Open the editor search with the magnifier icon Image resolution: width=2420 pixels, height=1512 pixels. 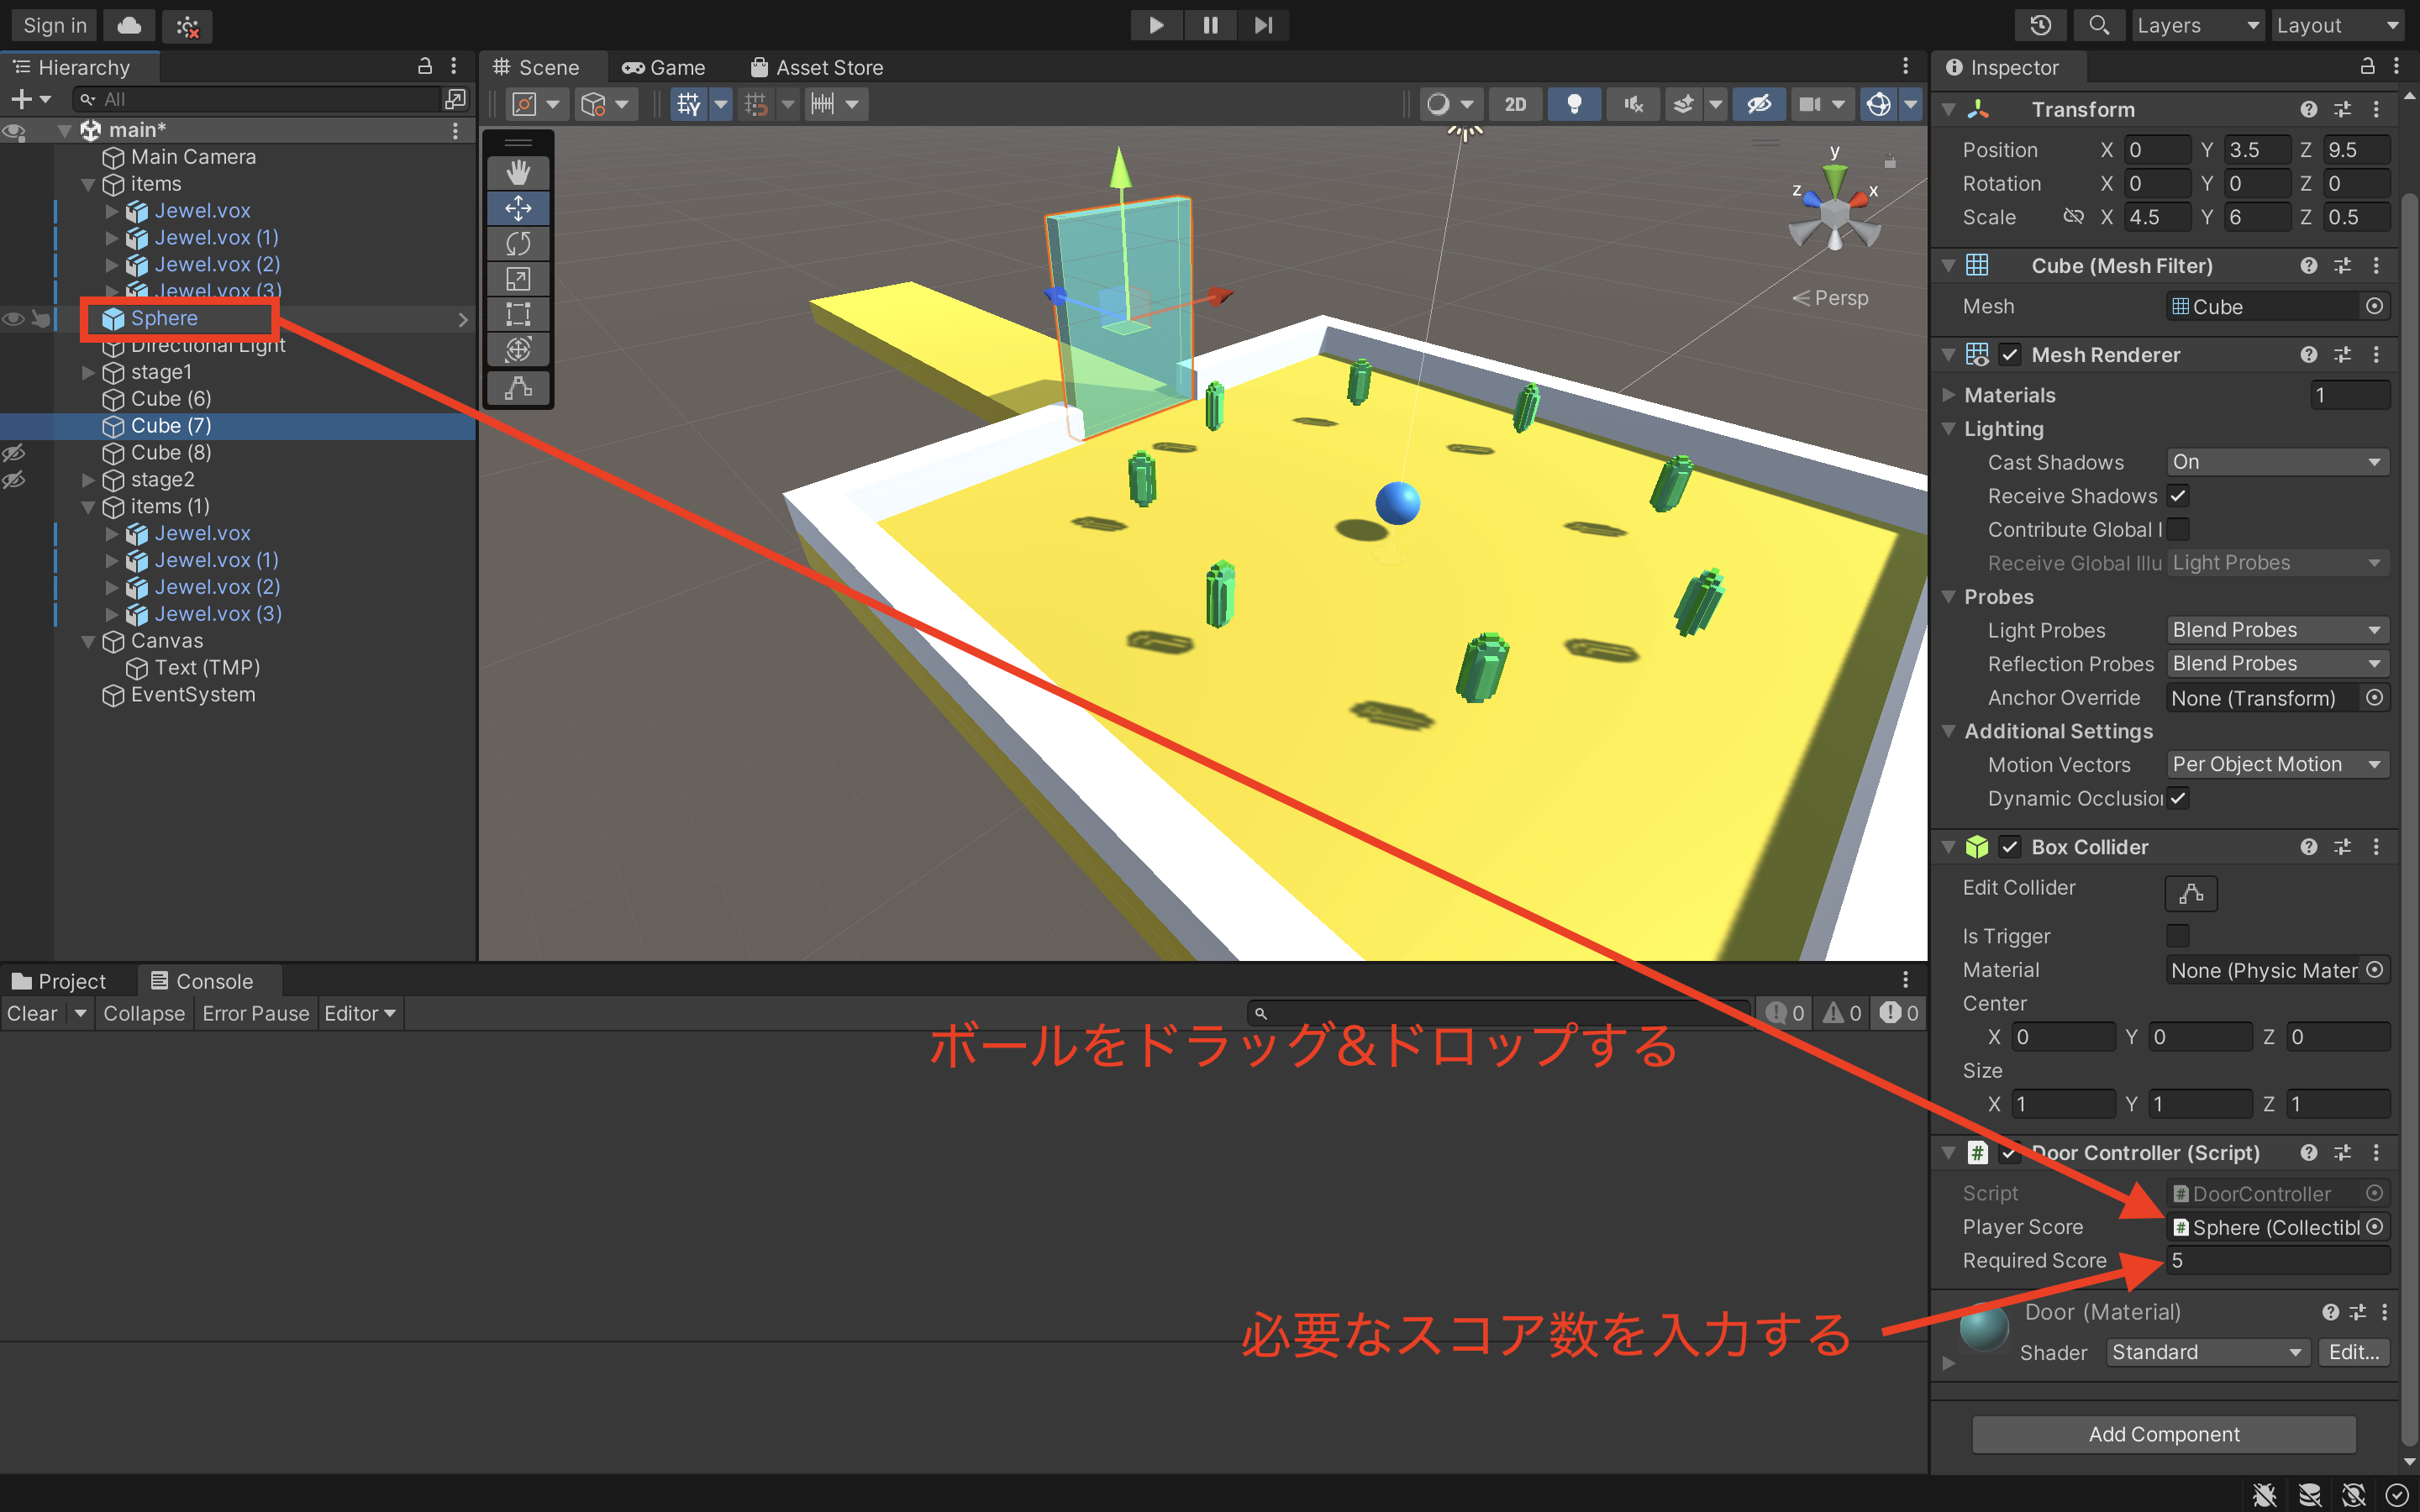2099,25
